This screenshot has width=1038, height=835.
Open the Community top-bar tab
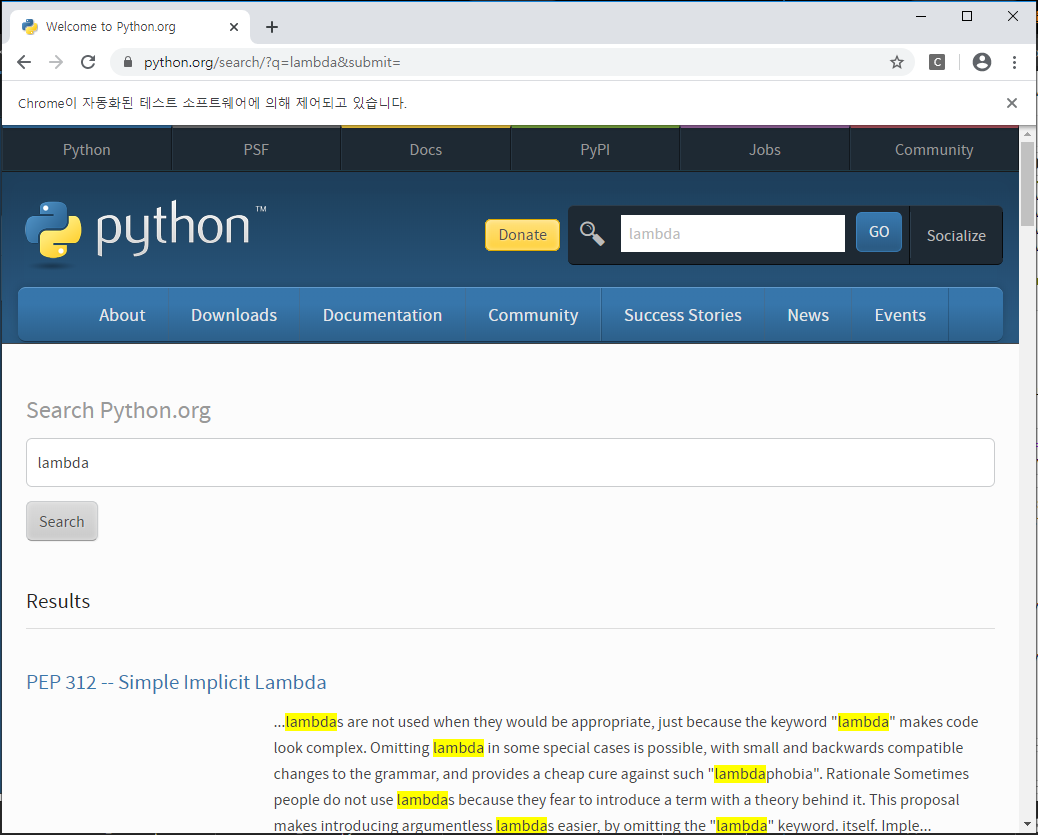[x=934, y=150]
